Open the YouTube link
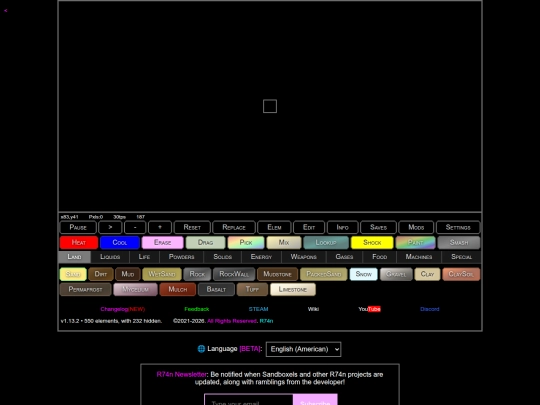The image size is (540, 405). coord(370,309)
